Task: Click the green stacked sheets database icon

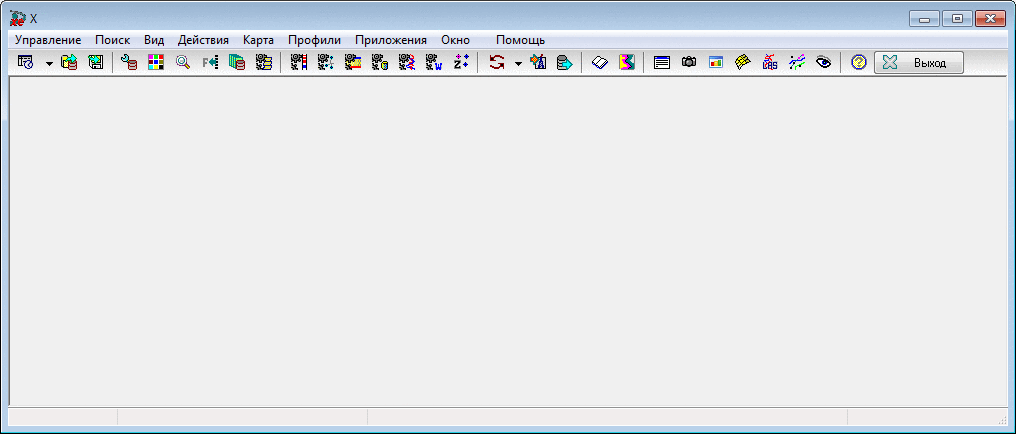Action: tap(237, 63)
